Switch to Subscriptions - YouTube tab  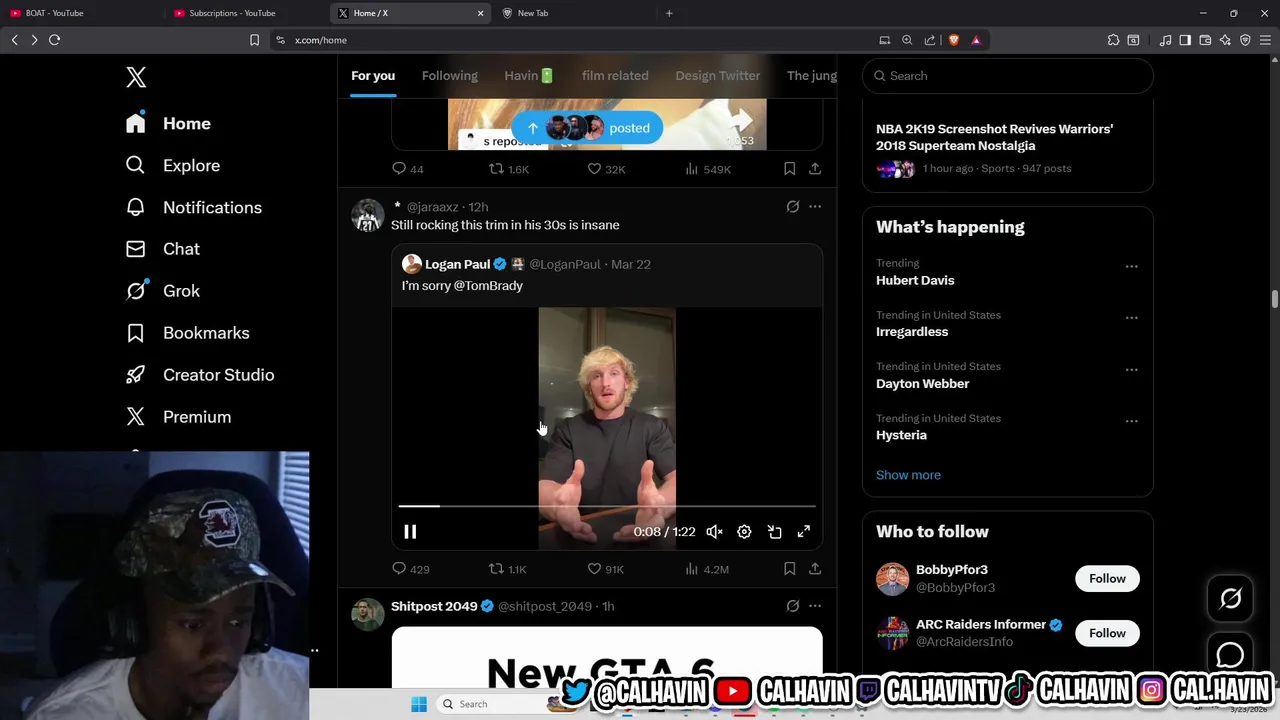(245, 13)
